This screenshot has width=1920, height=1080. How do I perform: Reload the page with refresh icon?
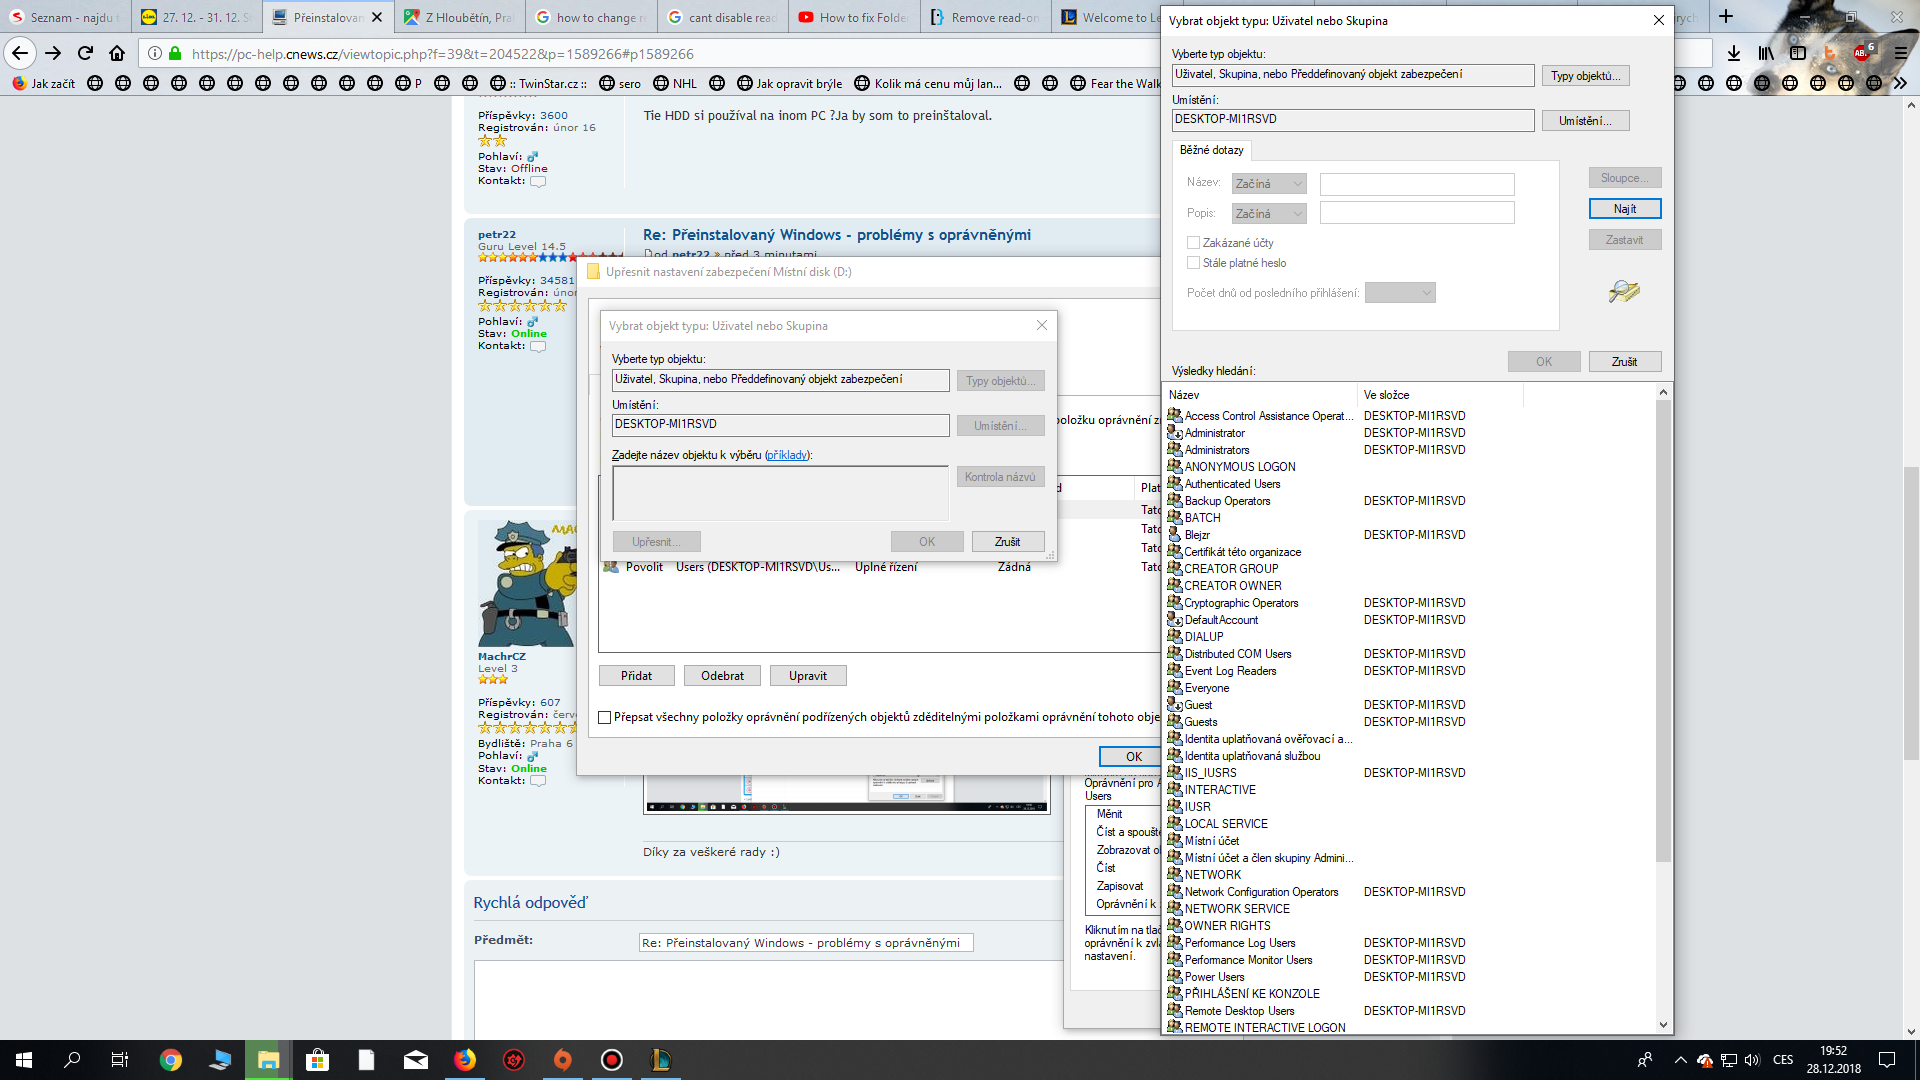click(x=85, y=53)
